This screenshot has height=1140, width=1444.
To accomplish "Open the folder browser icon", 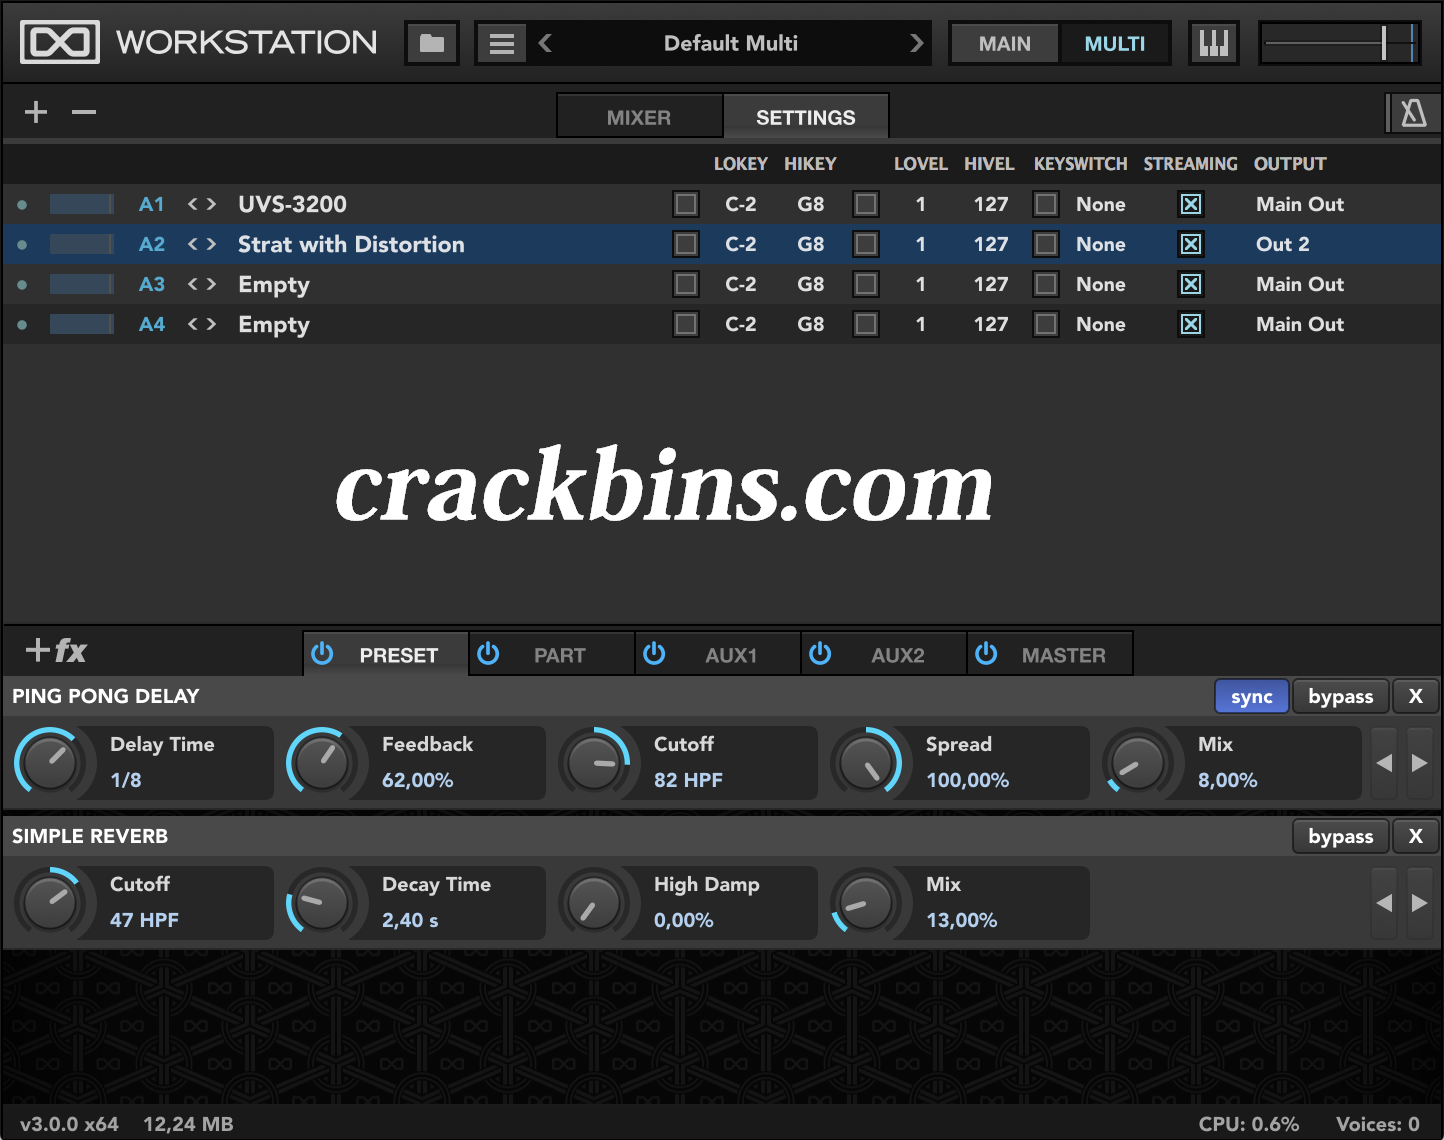I will [x=431, y=42].
